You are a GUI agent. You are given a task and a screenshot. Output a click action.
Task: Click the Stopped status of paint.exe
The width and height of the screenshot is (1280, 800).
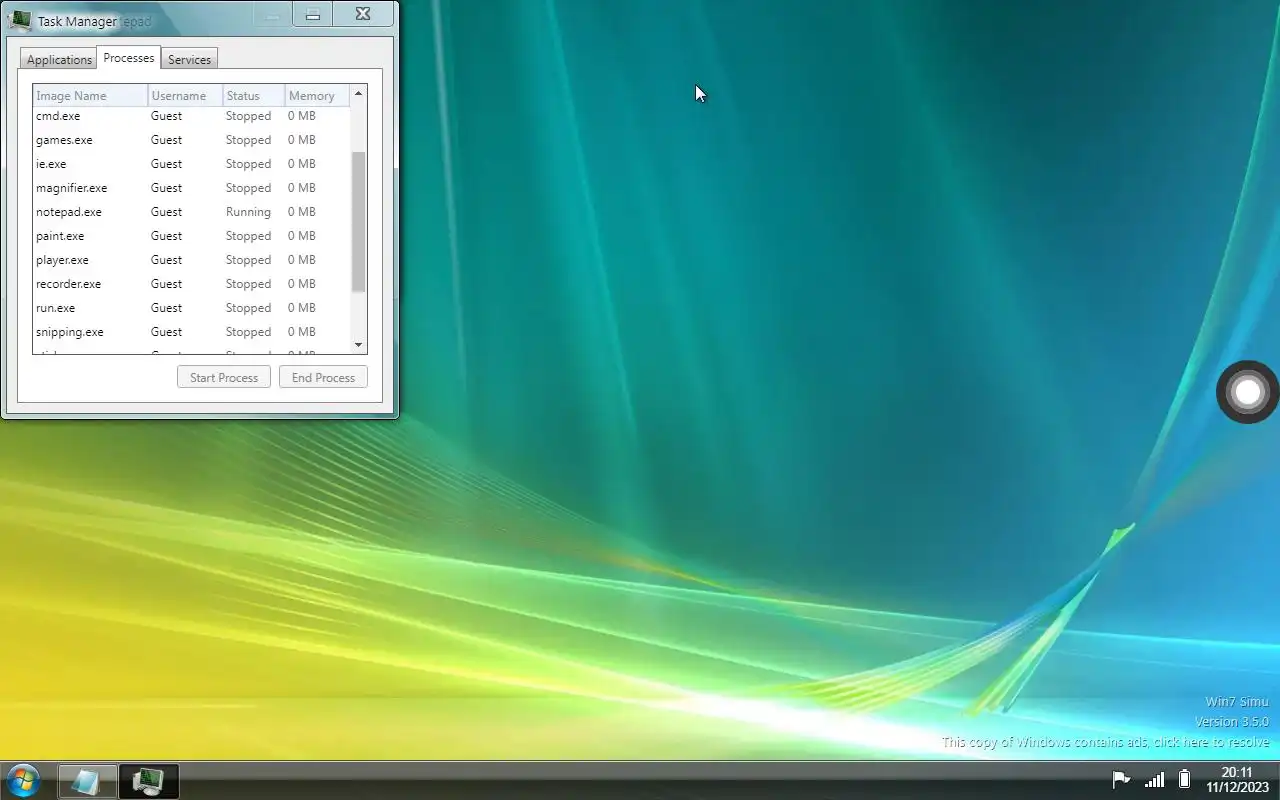point(248,236)
